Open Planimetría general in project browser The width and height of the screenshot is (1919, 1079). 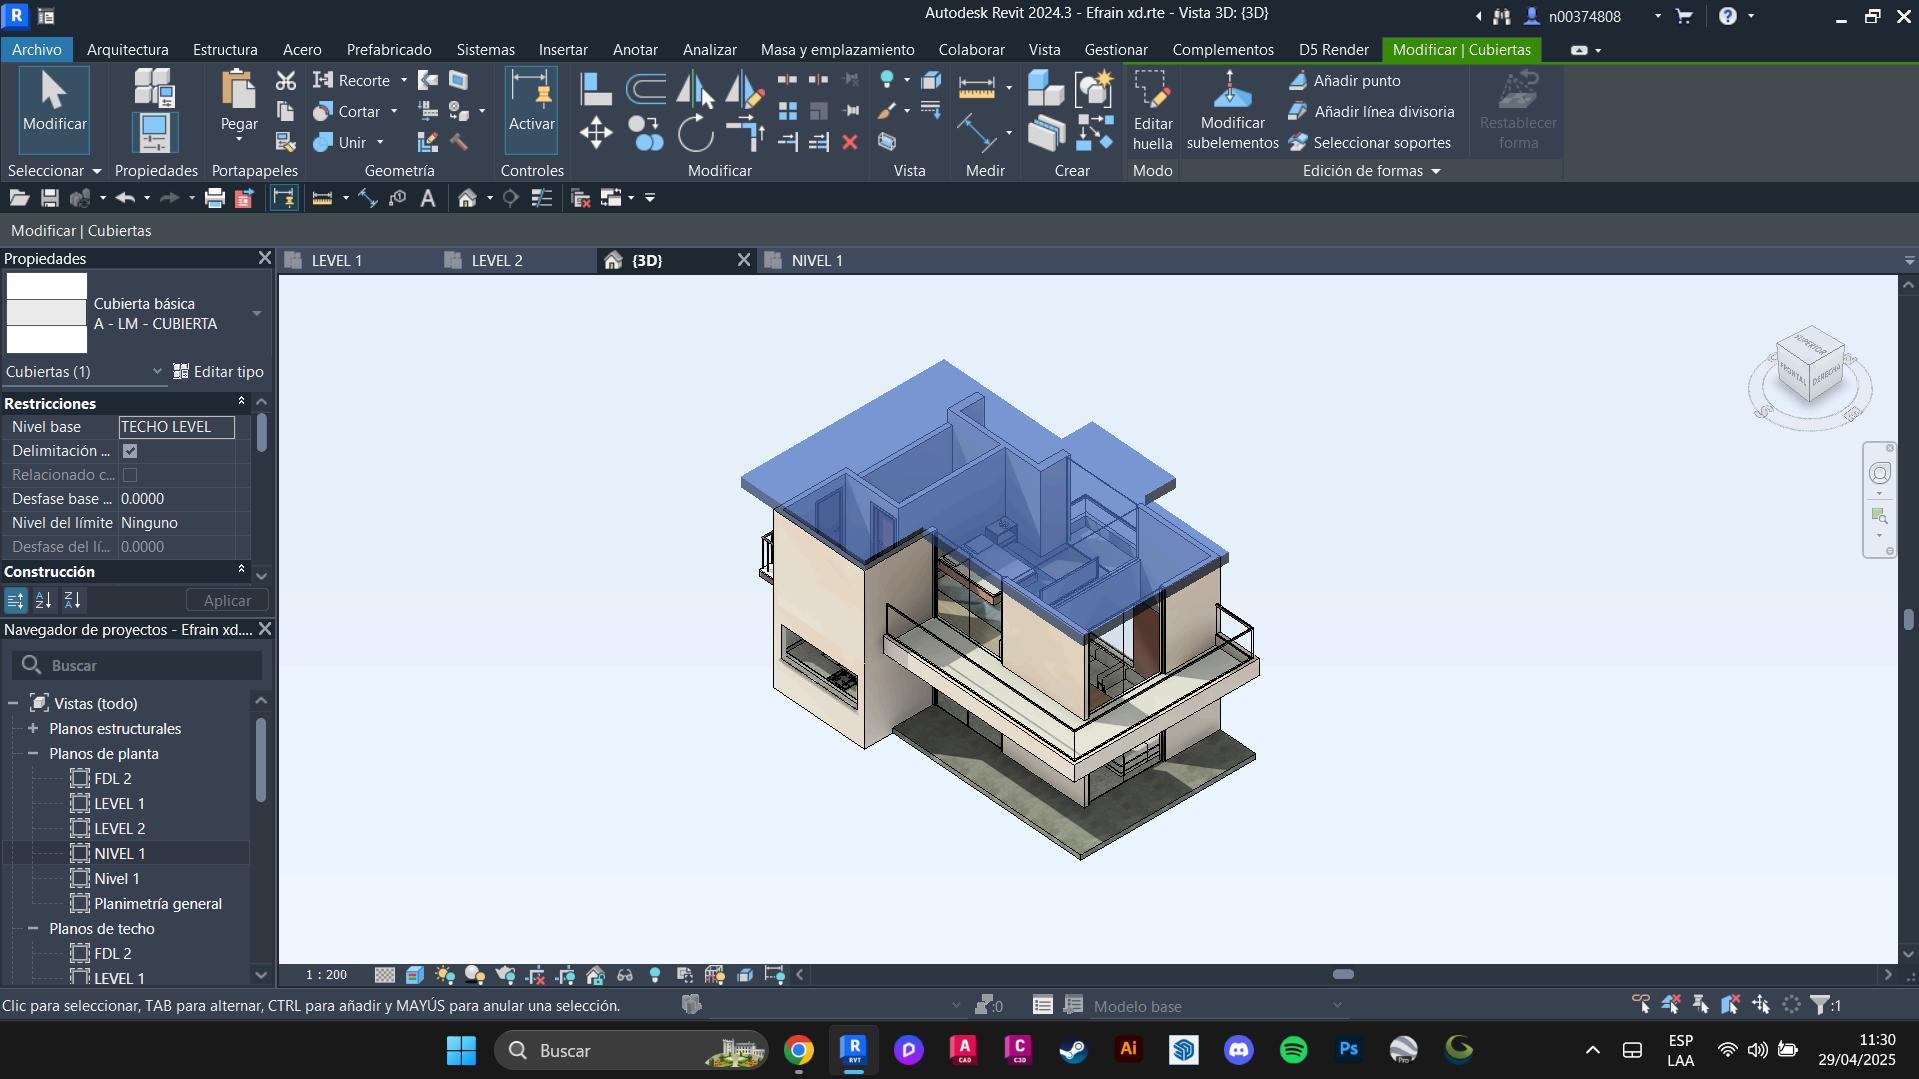point(157,903)
